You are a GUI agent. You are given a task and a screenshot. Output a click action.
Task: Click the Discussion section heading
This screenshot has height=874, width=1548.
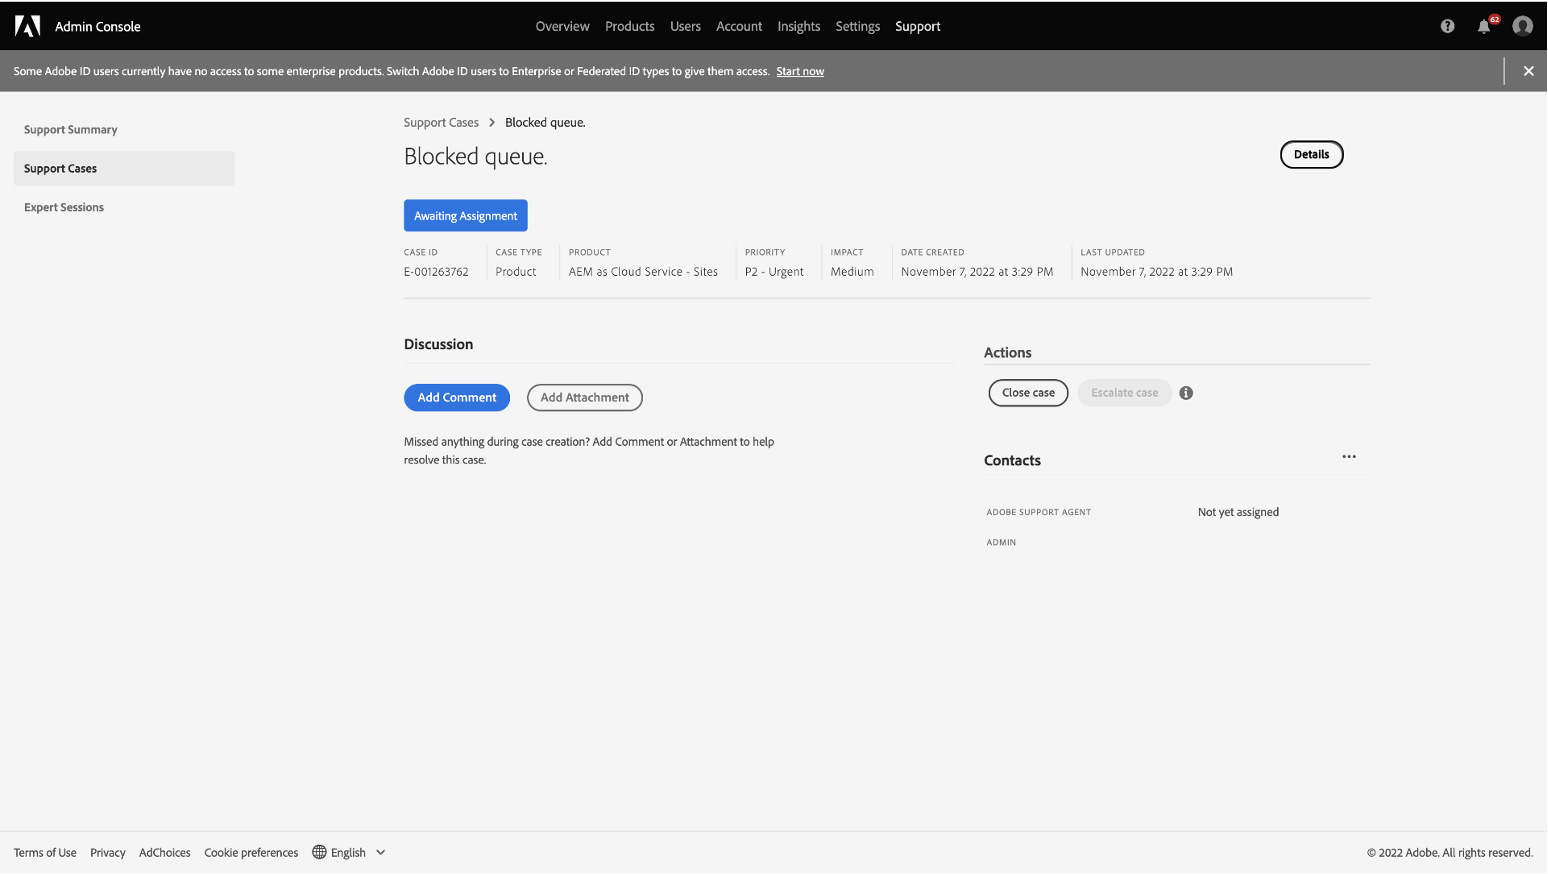click(439, 345)
